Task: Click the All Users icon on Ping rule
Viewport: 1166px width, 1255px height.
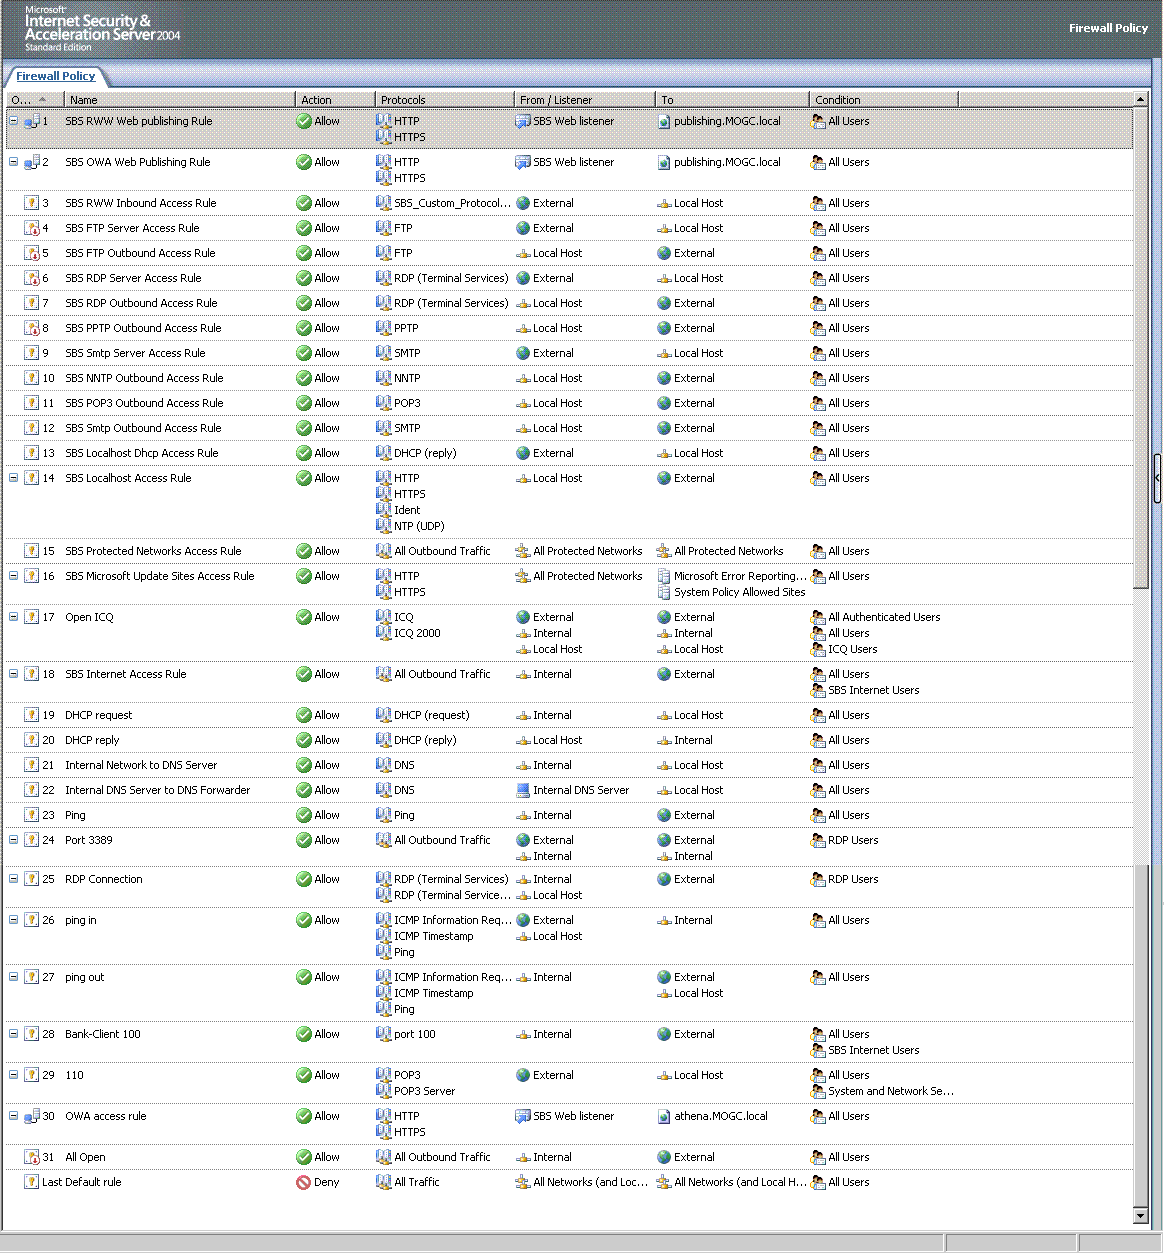Action: pos(817,815)
